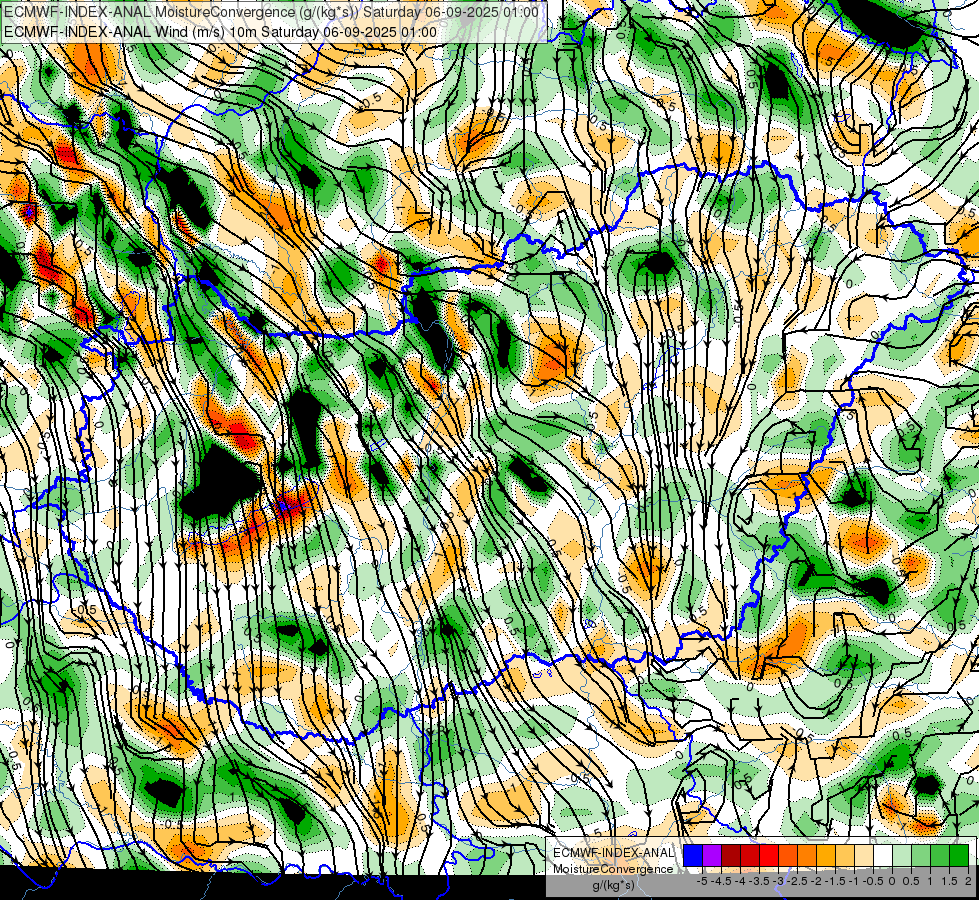The width and height of the screenshot is (979, 900).
Task: Click the blue swatch in the legend
Action: tap(693, 855)
